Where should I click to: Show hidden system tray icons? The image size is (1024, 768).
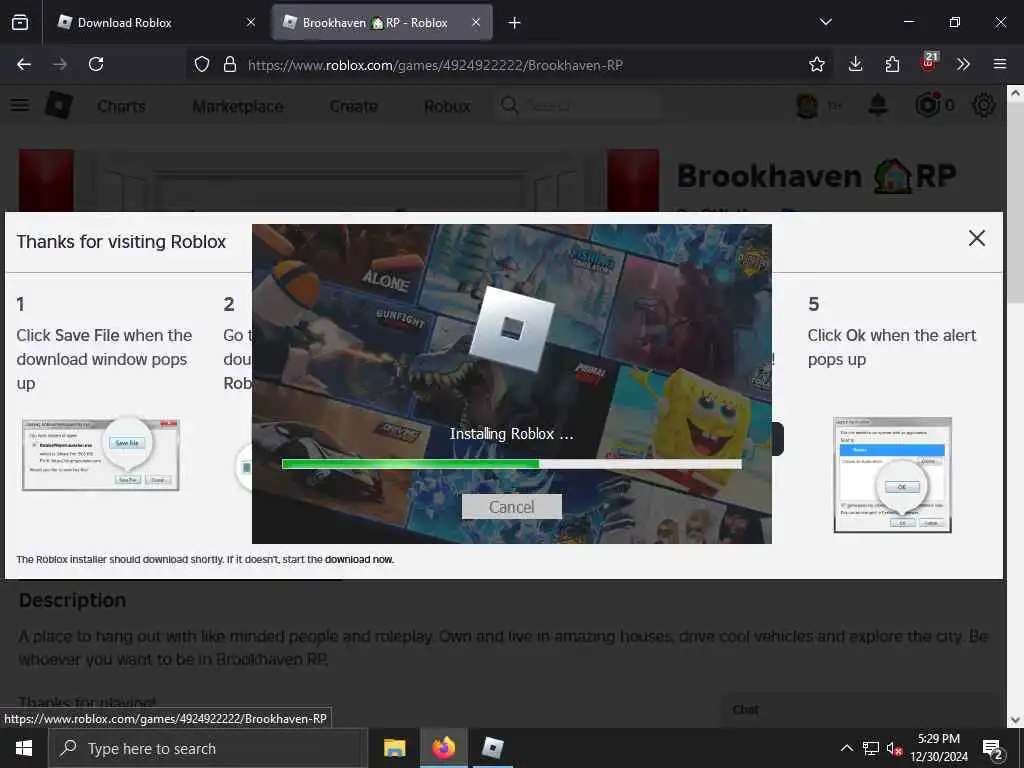pyautogui.click(x=846, y=748)
